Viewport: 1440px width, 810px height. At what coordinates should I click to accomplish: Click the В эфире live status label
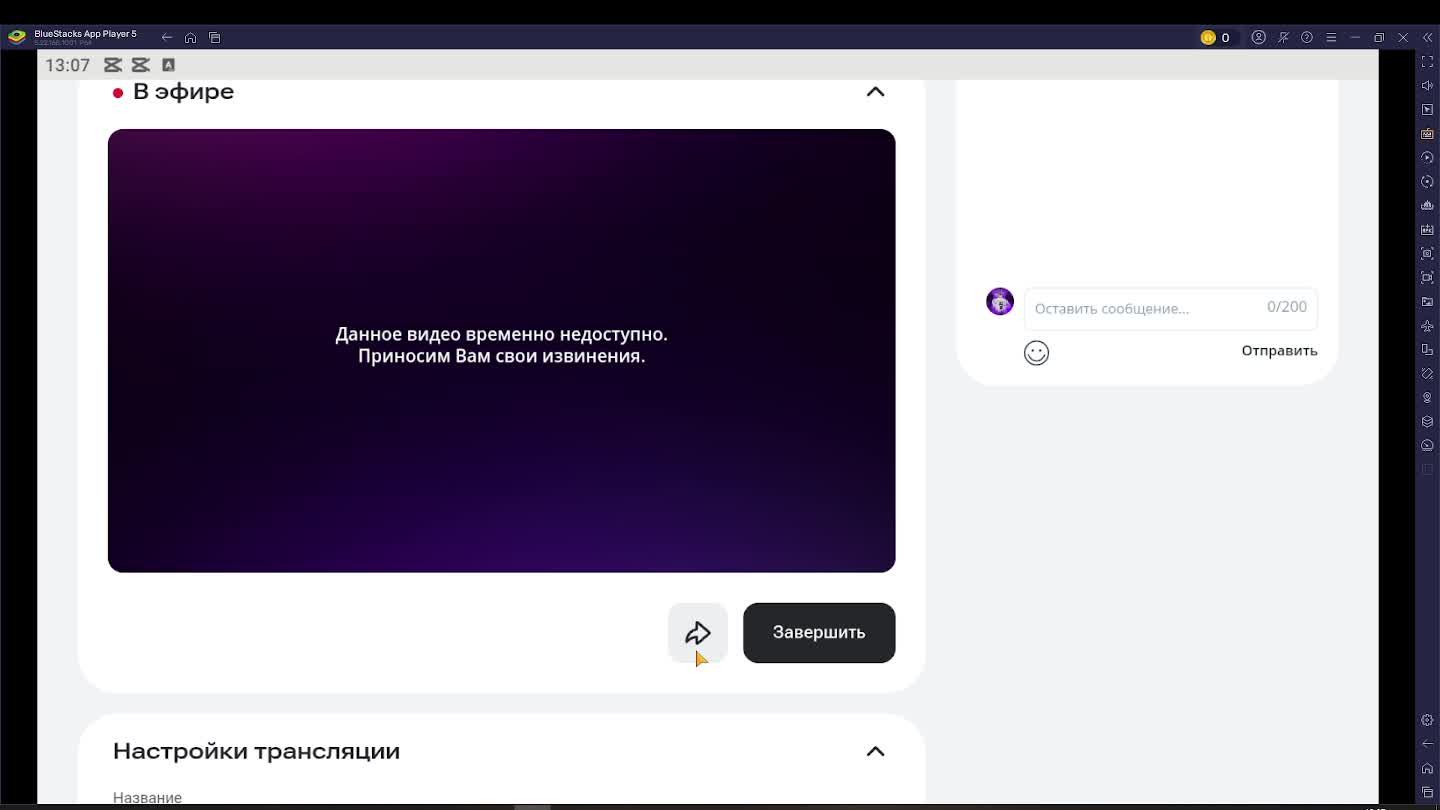pos(183,92)
